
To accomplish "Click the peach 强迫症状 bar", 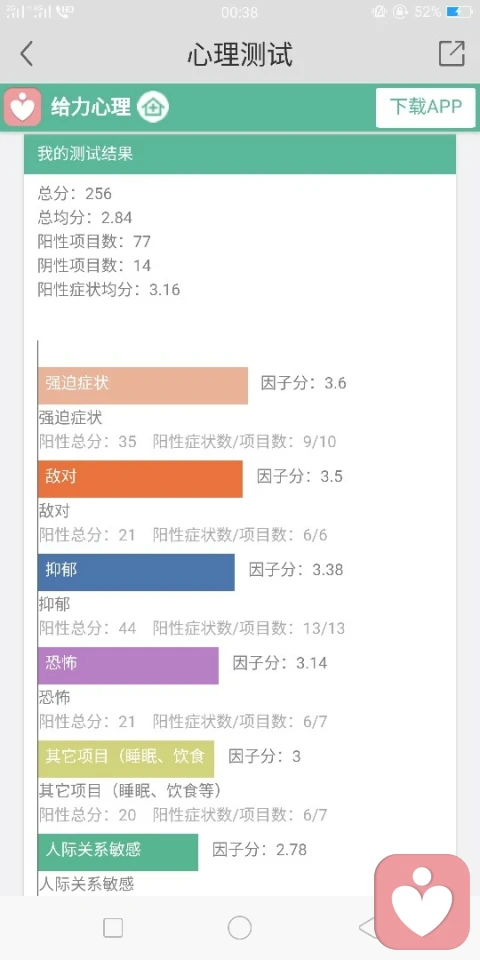I will pos(143,385).
